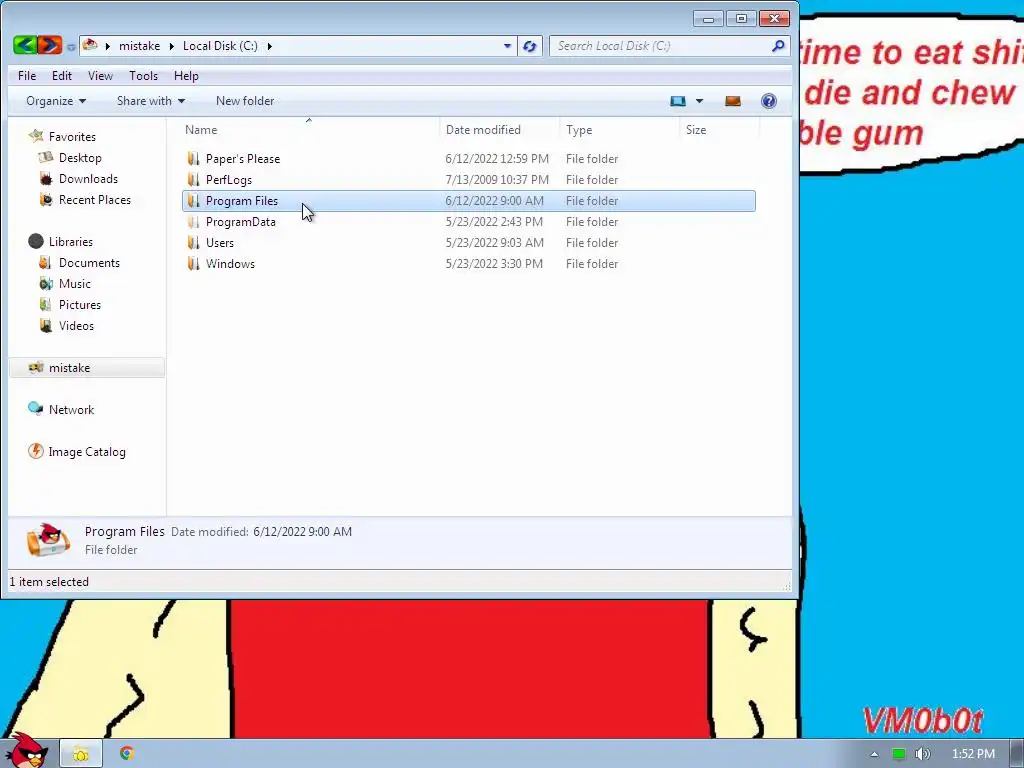Open Chrome from the taskbar
This screenshot has height=768, width=1024.
click(127, 754)
